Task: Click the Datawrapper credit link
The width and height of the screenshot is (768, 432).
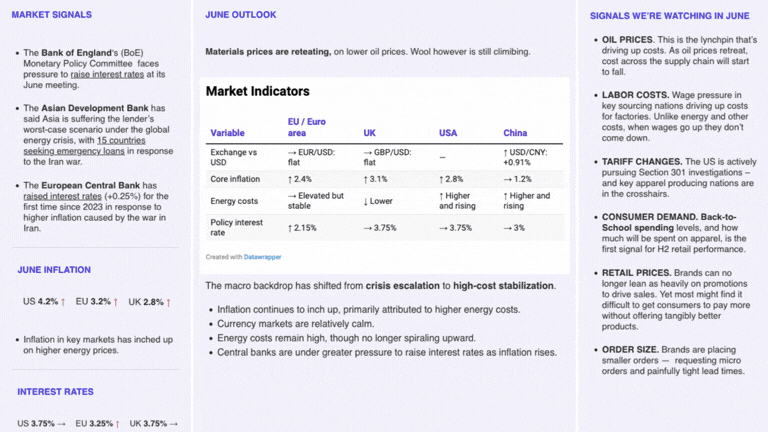Action: click(x=263, y=257)
